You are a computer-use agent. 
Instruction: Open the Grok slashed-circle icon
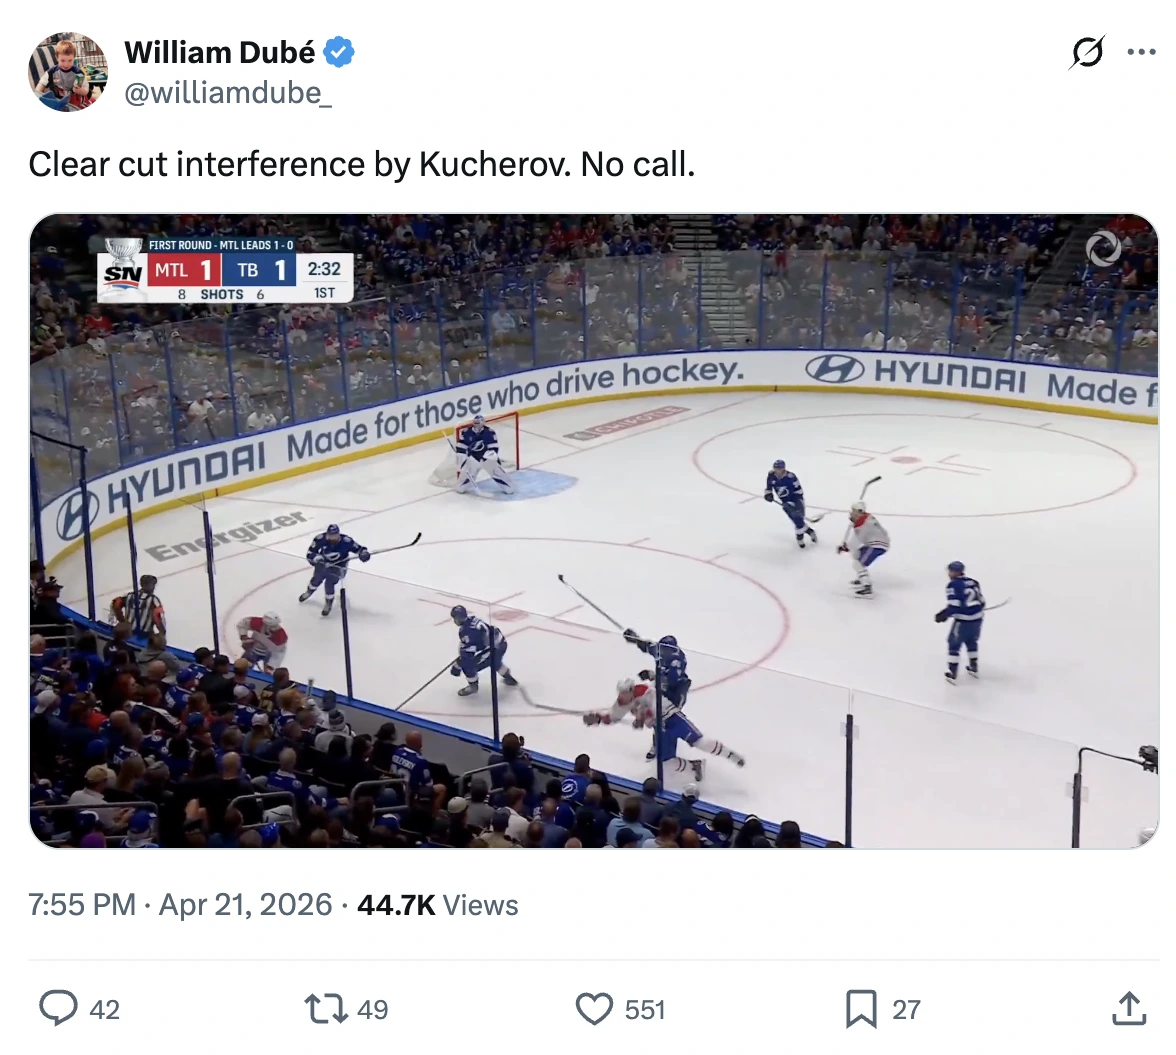click(1087, 52)
